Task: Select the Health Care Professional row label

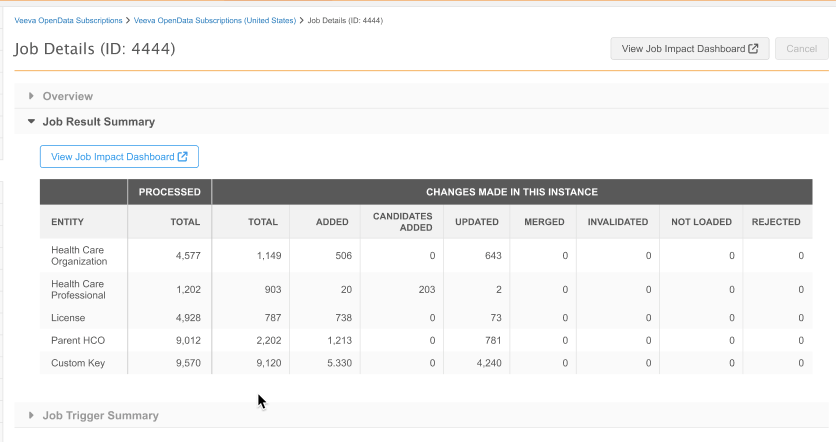Action: click(x=78, y=289)
